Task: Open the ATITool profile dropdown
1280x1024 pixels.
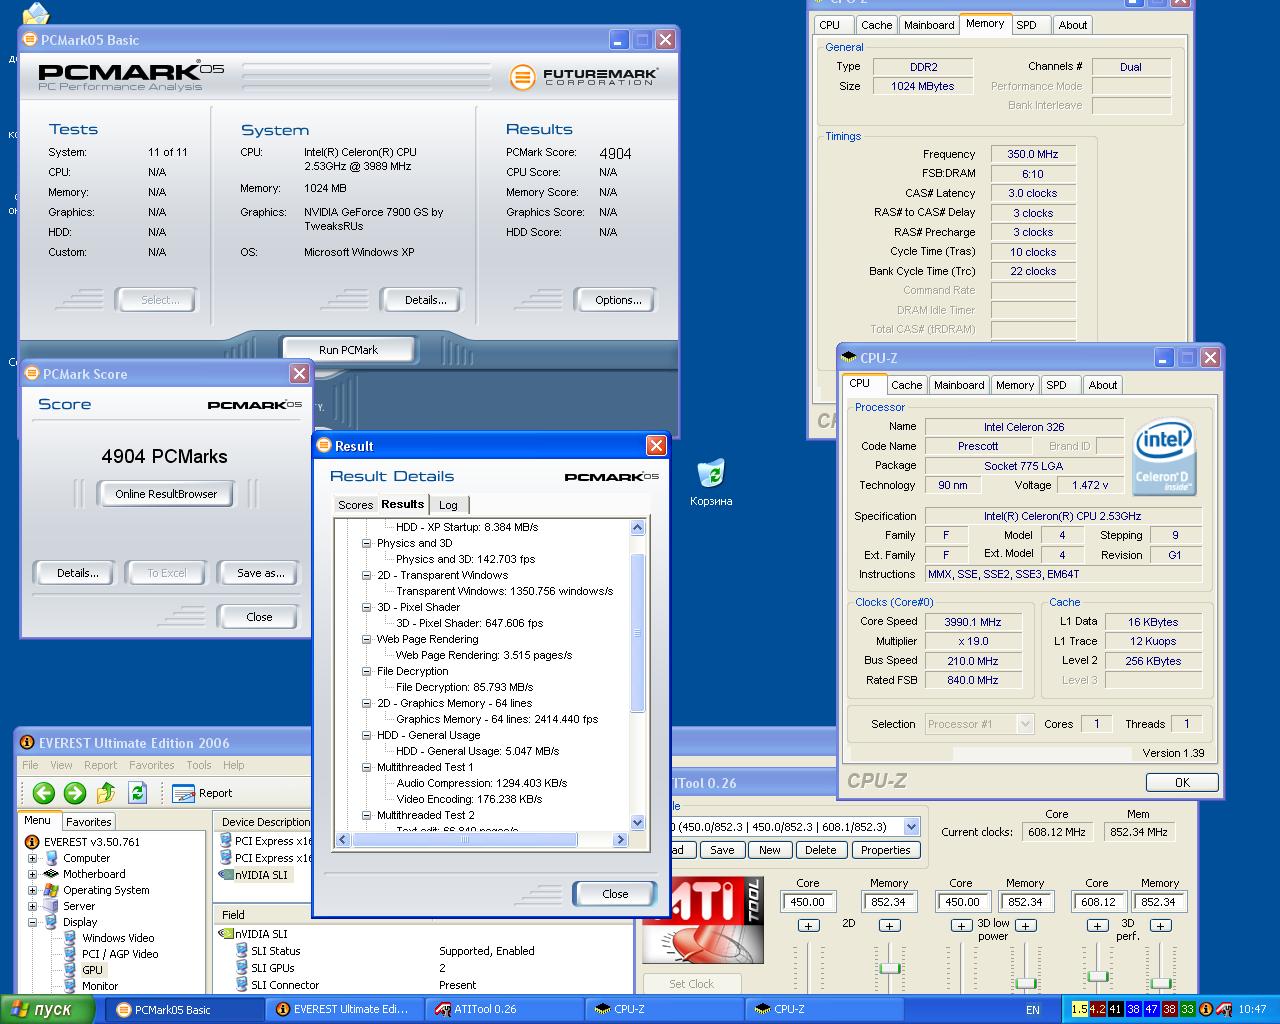Action: coord(911,826)
